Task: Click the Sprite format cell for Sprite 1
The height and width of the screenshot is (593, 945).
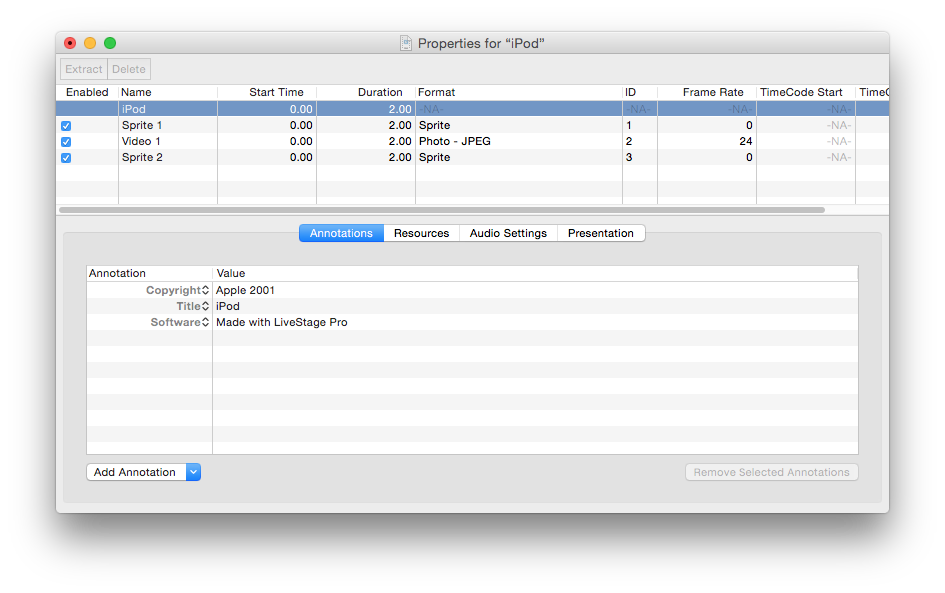Action: click(x=435, y=125)
